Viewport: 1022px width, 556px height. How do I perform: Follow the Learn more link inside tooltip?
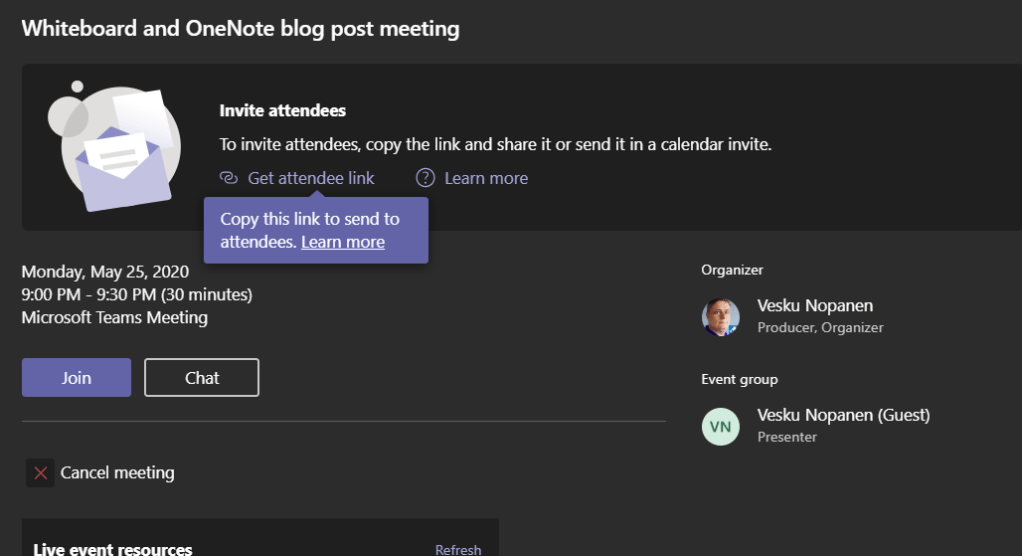click(x=343, y=242)
